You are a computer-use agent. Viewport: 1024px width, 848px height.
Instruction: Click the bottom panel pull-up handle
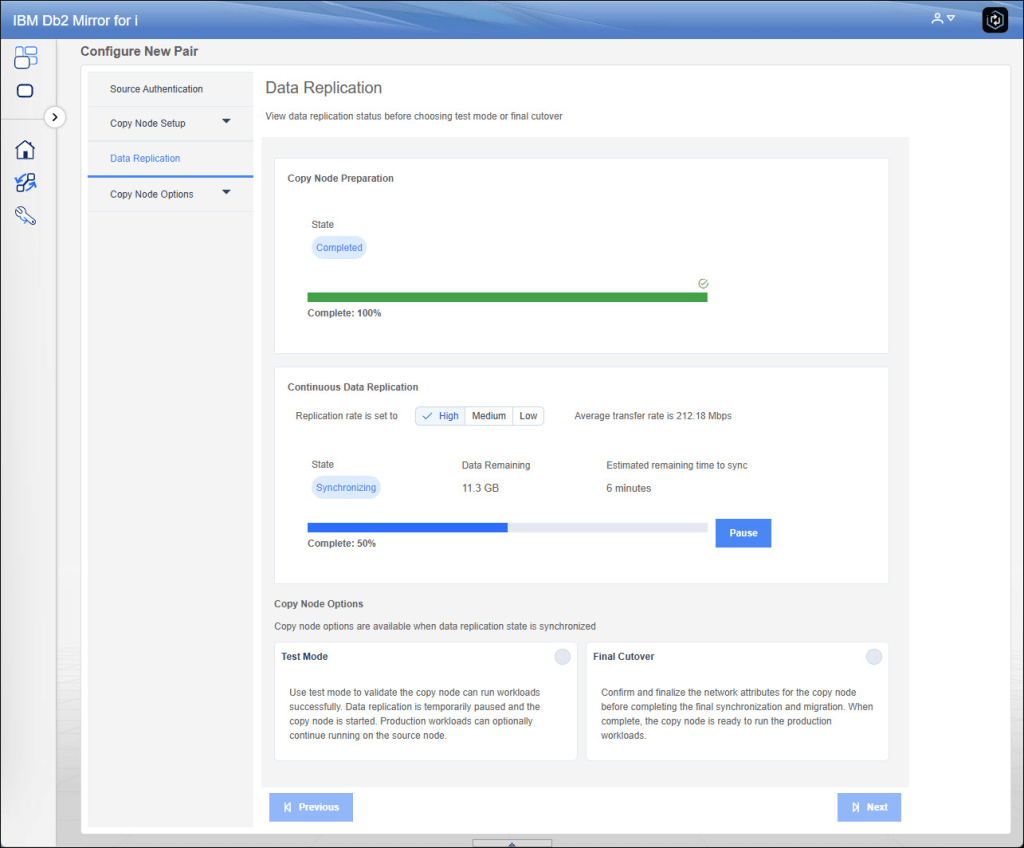(512, 843)
